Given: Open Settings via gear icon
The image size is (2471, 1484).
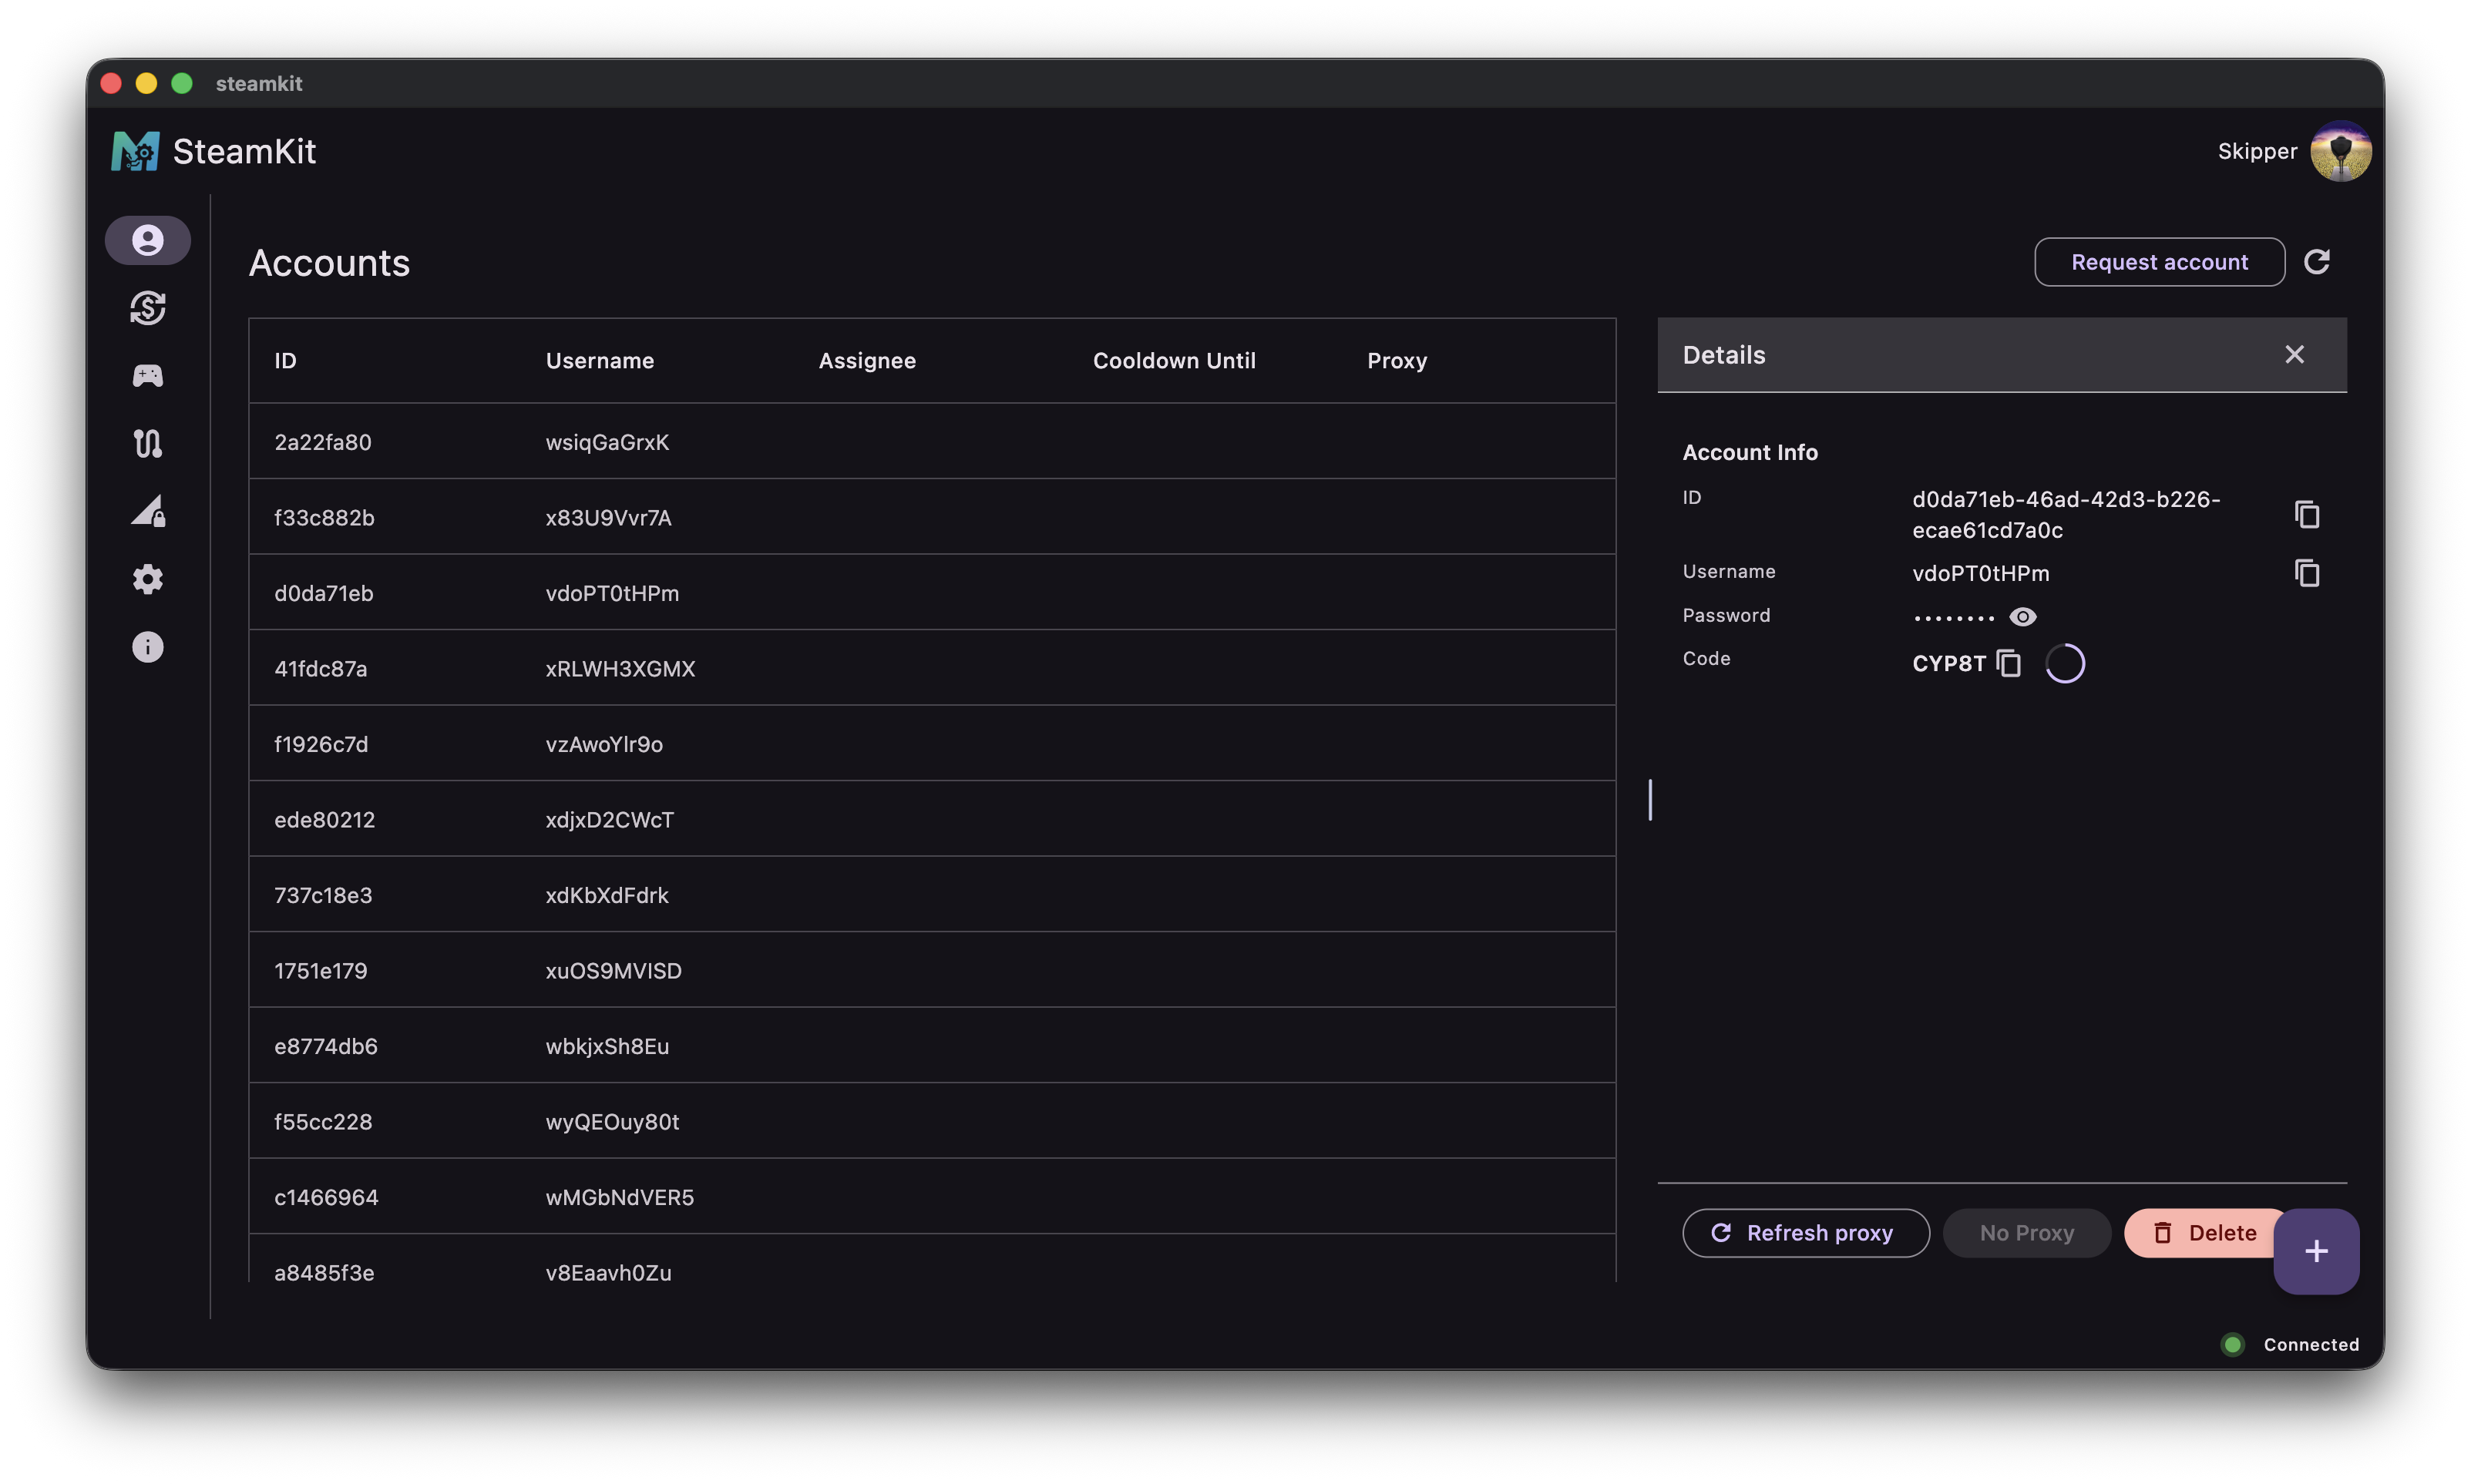Looking at the screenshot, I should click(148, 579).
